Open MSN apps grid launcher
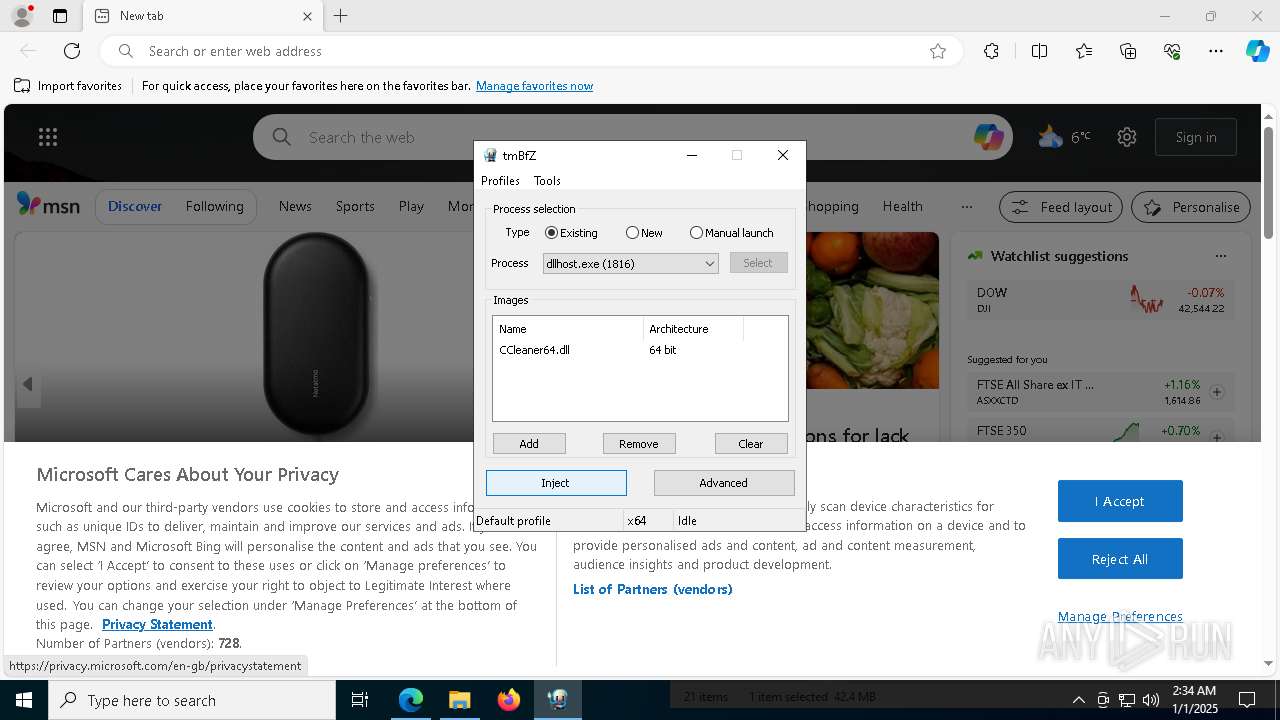Viewport: 1280px width, 720px height. pyautogui.click(x=48, y=137)
